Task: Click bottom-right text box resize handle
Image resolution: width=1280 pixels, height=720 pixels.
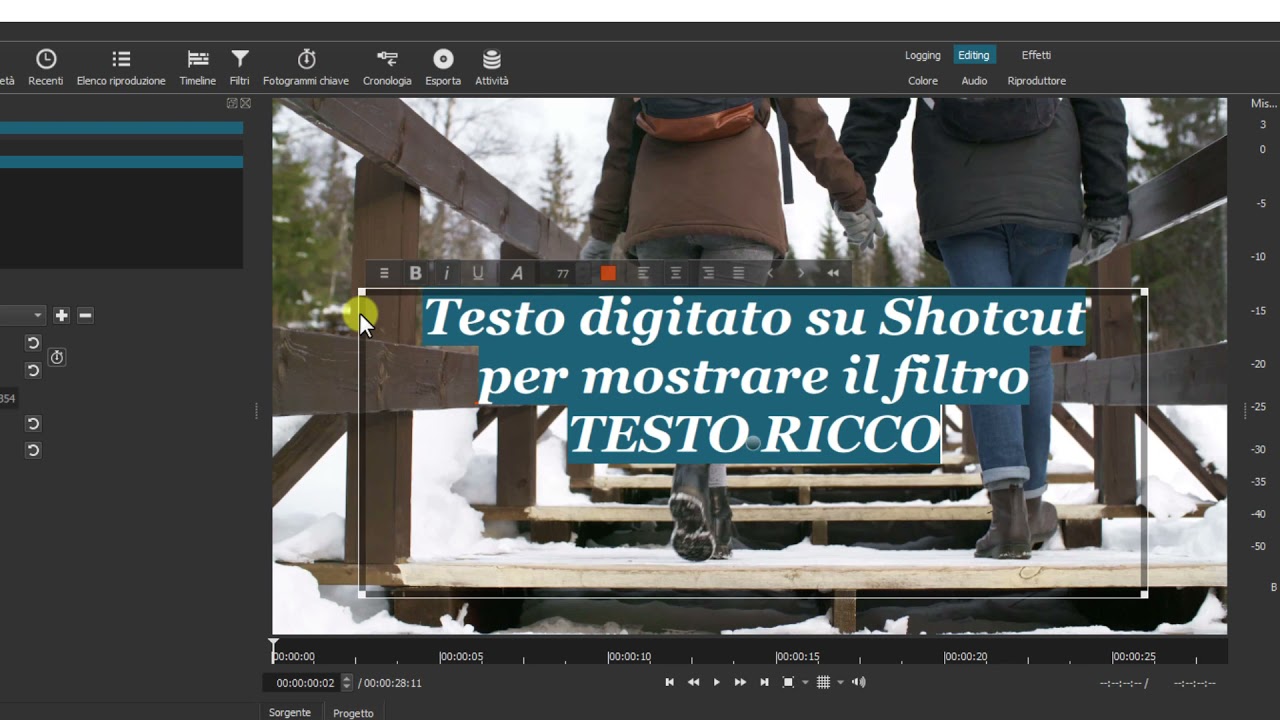Action: click(x=1144, y=594)
